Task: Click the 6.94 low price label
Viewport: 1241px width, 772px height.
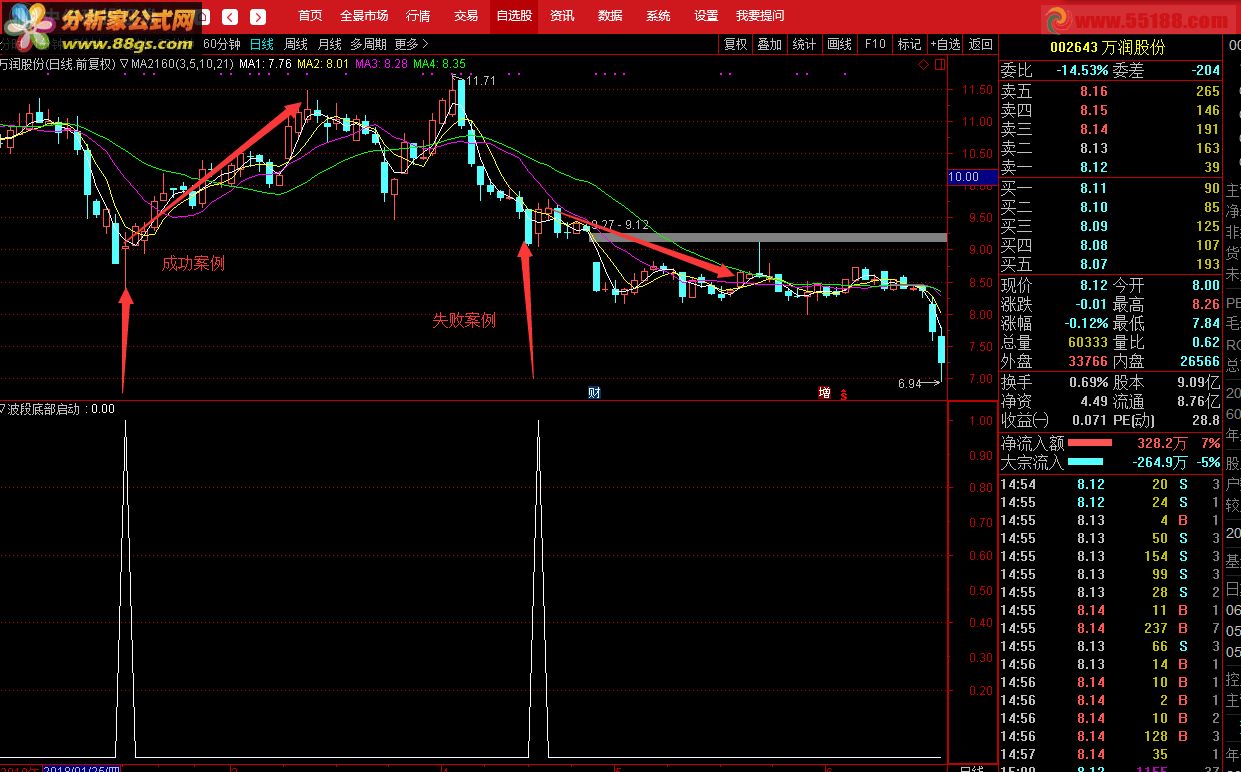Action: coord(910,383)
